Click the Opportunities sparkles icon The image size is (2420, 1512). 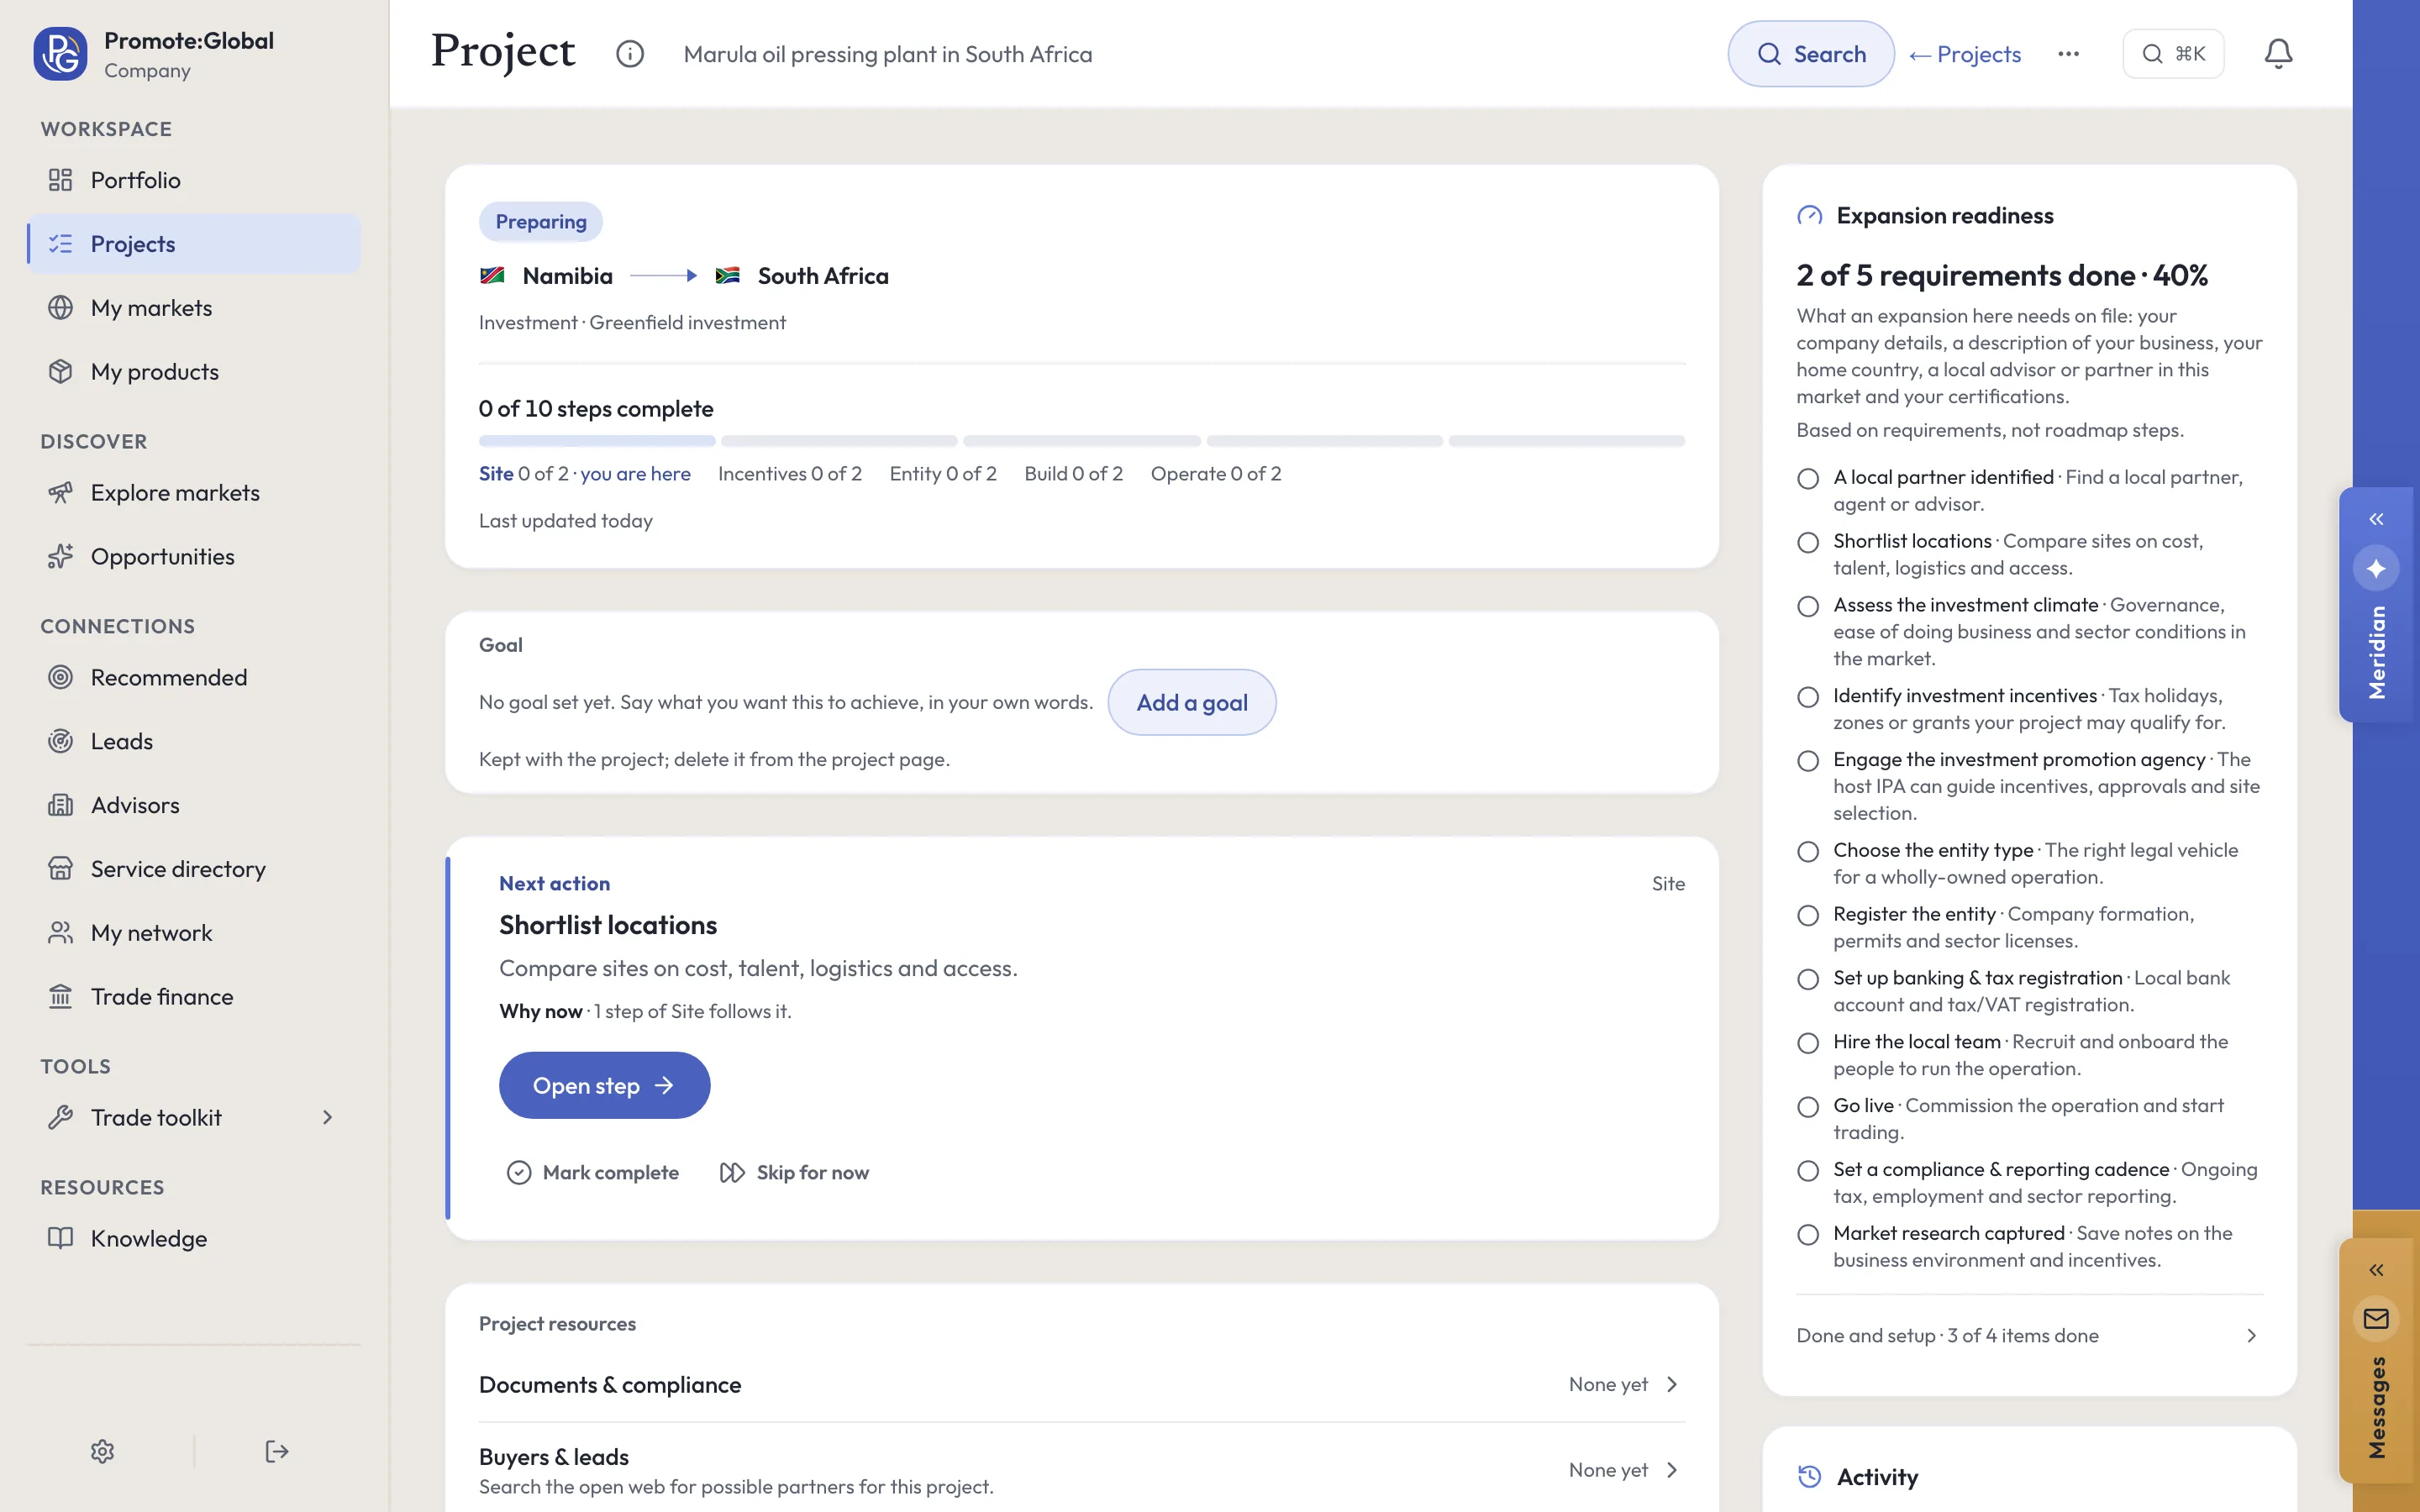tap(60, 556)
